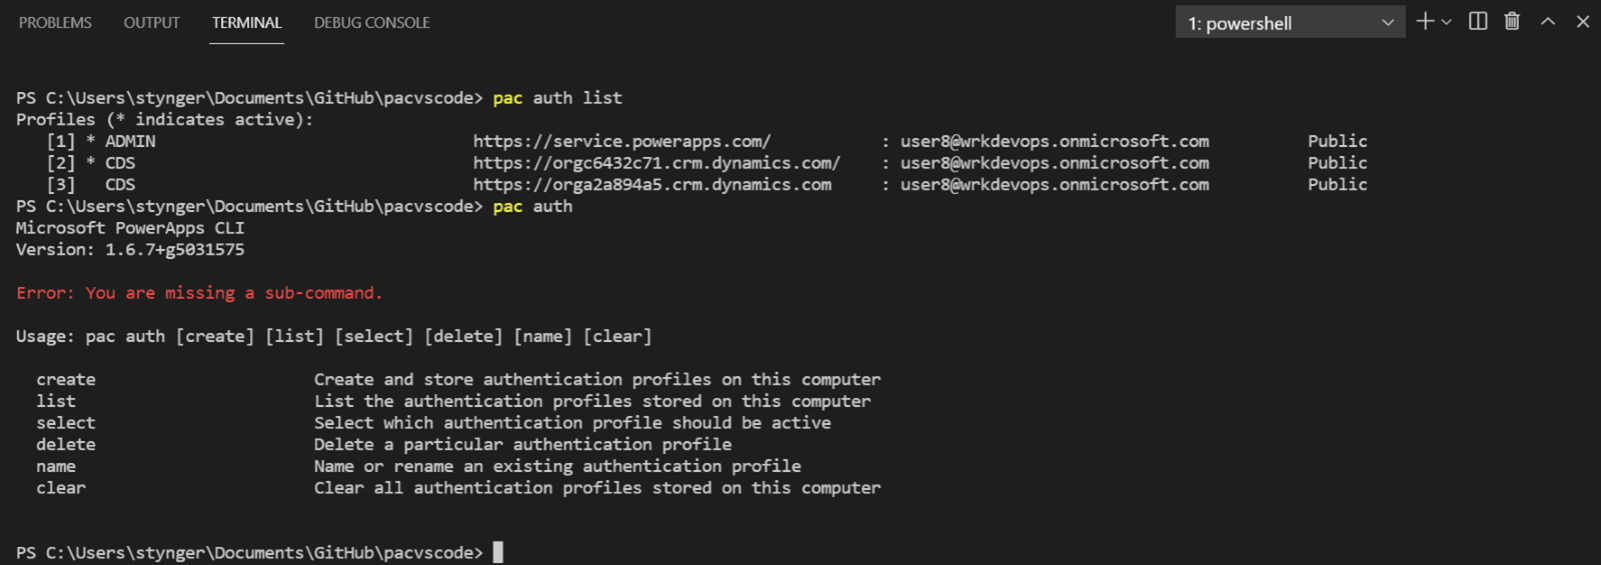The image size is (1601, 565).
Task: Click the red missing sub-command error text
Action: pyautogui.click(x=199, y=293)
